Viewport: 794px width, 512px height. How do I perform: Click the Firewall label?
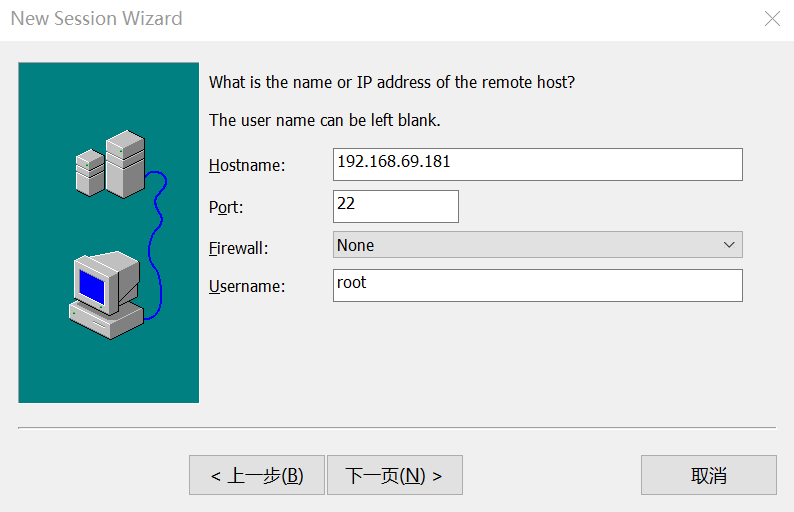click(238, 248)
